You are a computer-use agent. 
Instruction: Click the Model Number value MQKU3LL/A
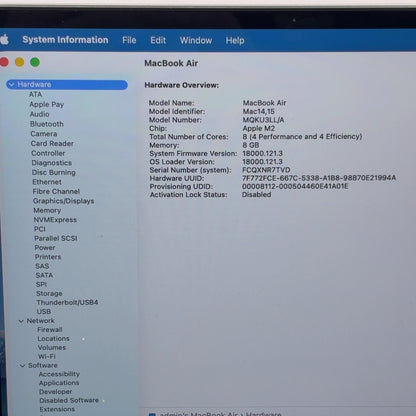[x=263, y=120]
